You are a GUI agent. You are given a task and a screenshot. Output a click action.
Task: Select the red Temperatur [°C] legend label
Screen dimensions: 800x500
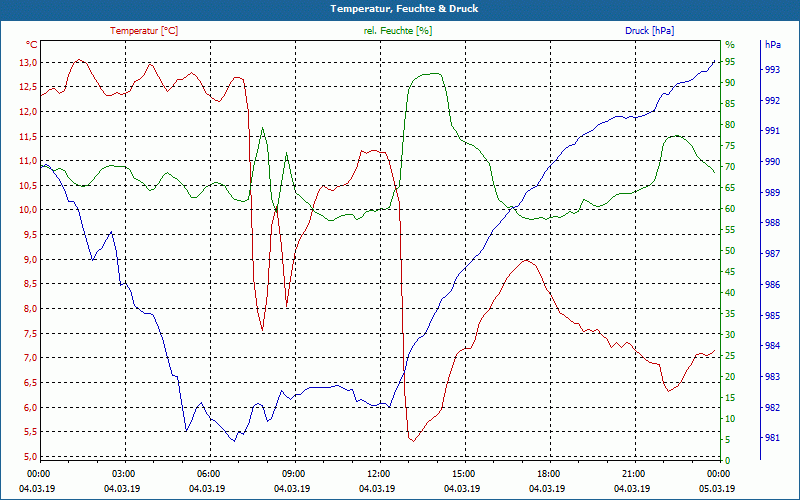pos(144,31)
